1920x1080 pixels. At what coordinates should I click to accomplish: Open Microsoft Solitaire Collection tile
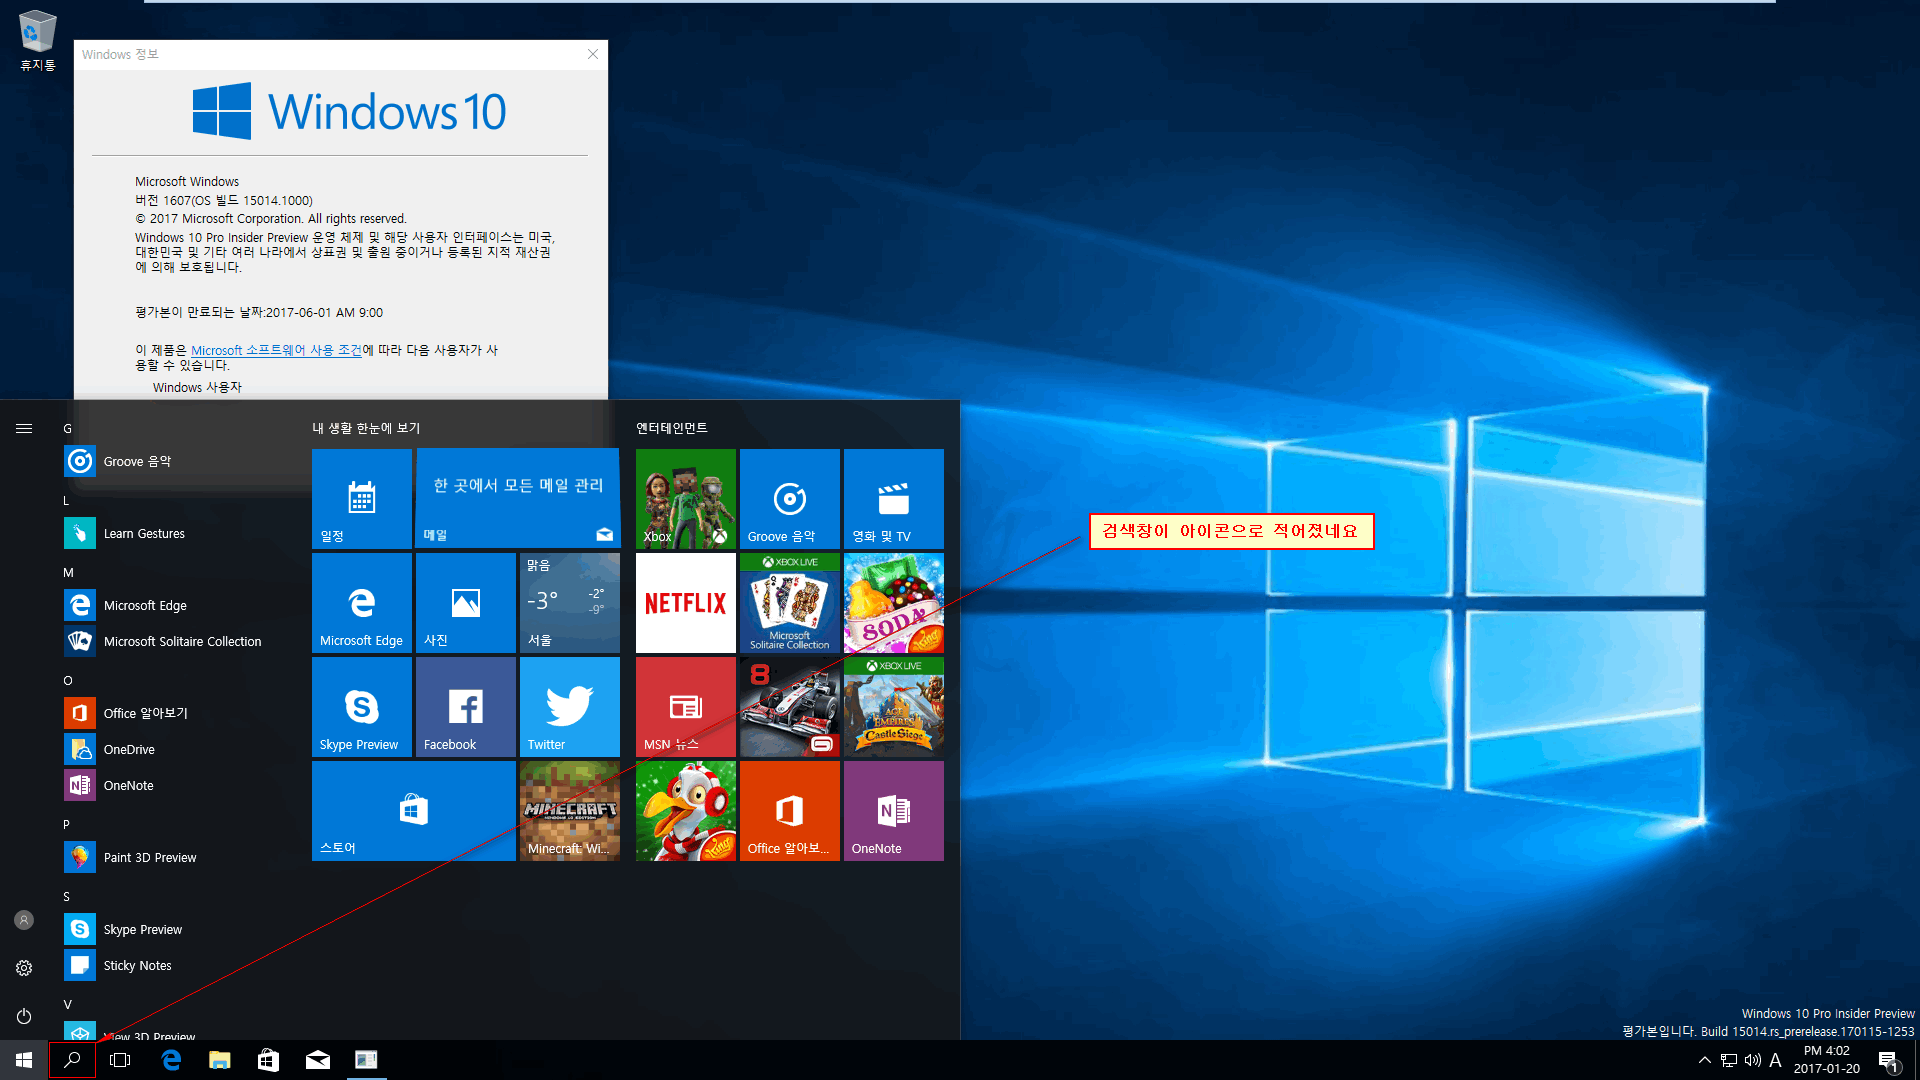790,603
